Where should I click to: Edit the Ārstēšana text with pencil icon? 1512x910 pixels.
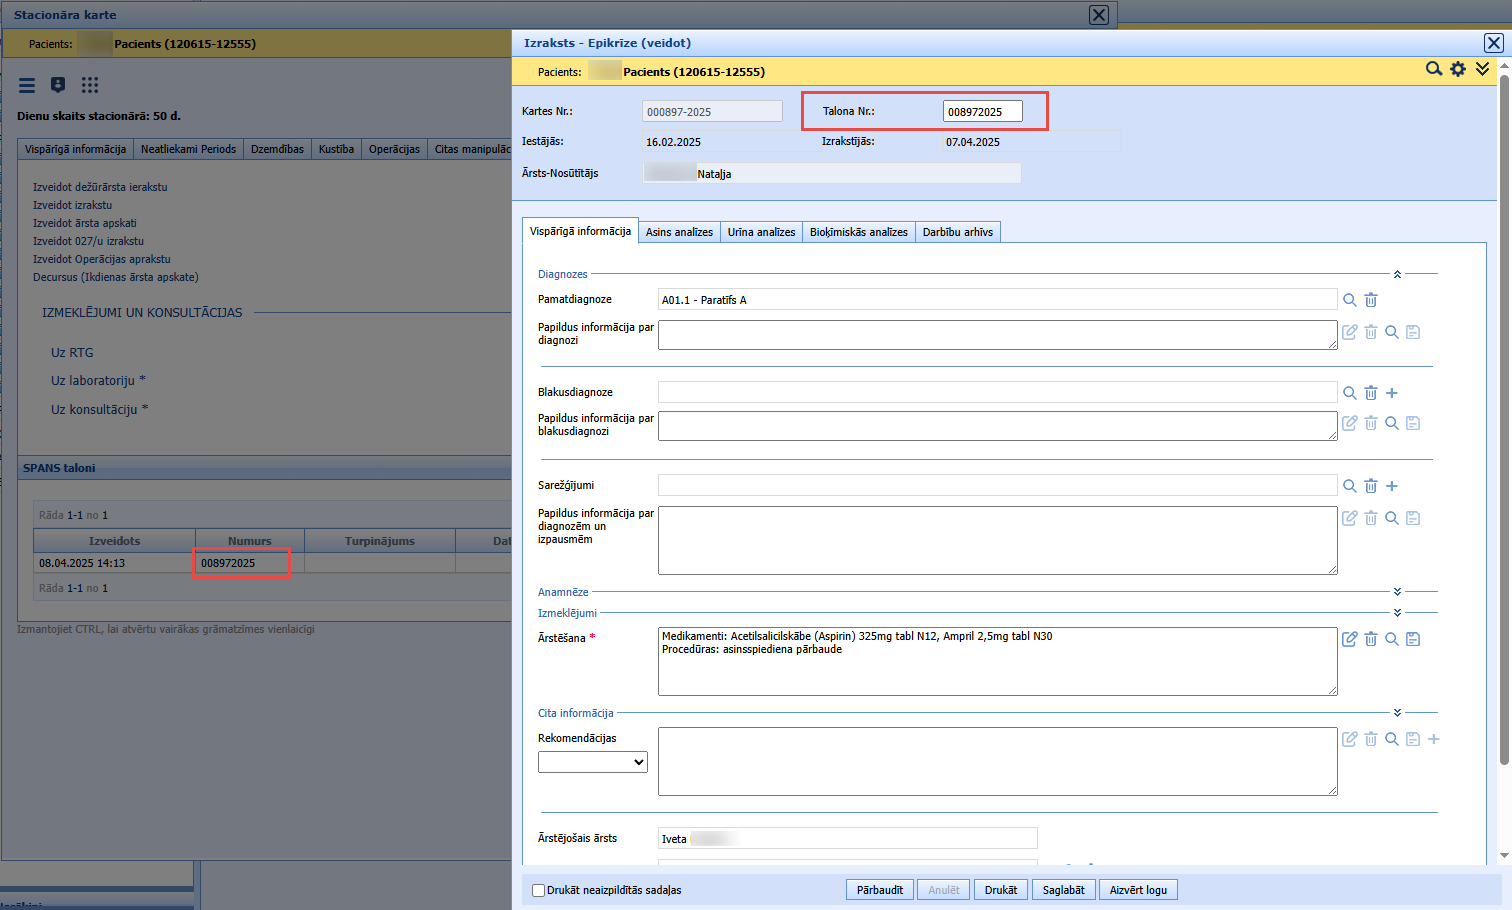pos(1350,639)
